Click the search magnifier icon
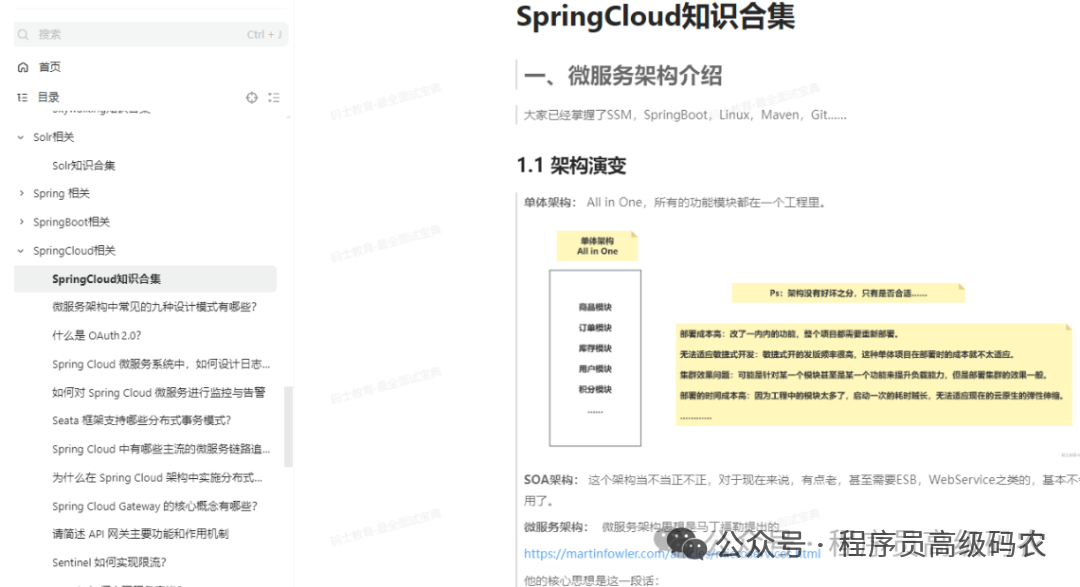The image size is (1080, 587). (23, 34)
